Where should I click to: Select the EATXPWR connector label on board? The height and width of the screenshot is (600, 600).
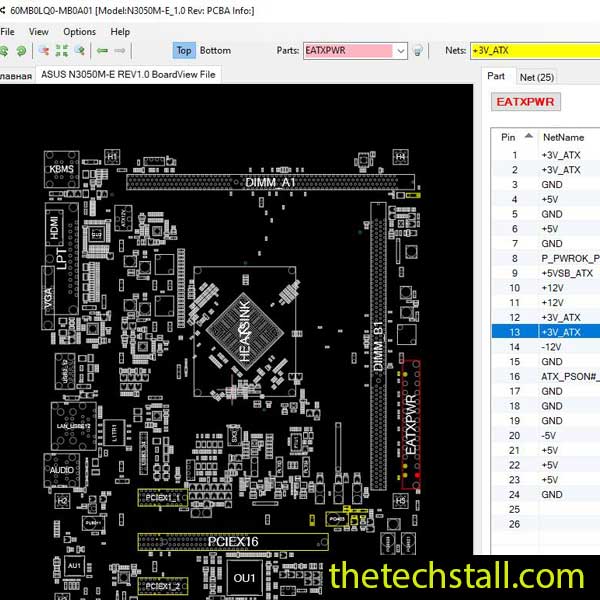point(411,425)
